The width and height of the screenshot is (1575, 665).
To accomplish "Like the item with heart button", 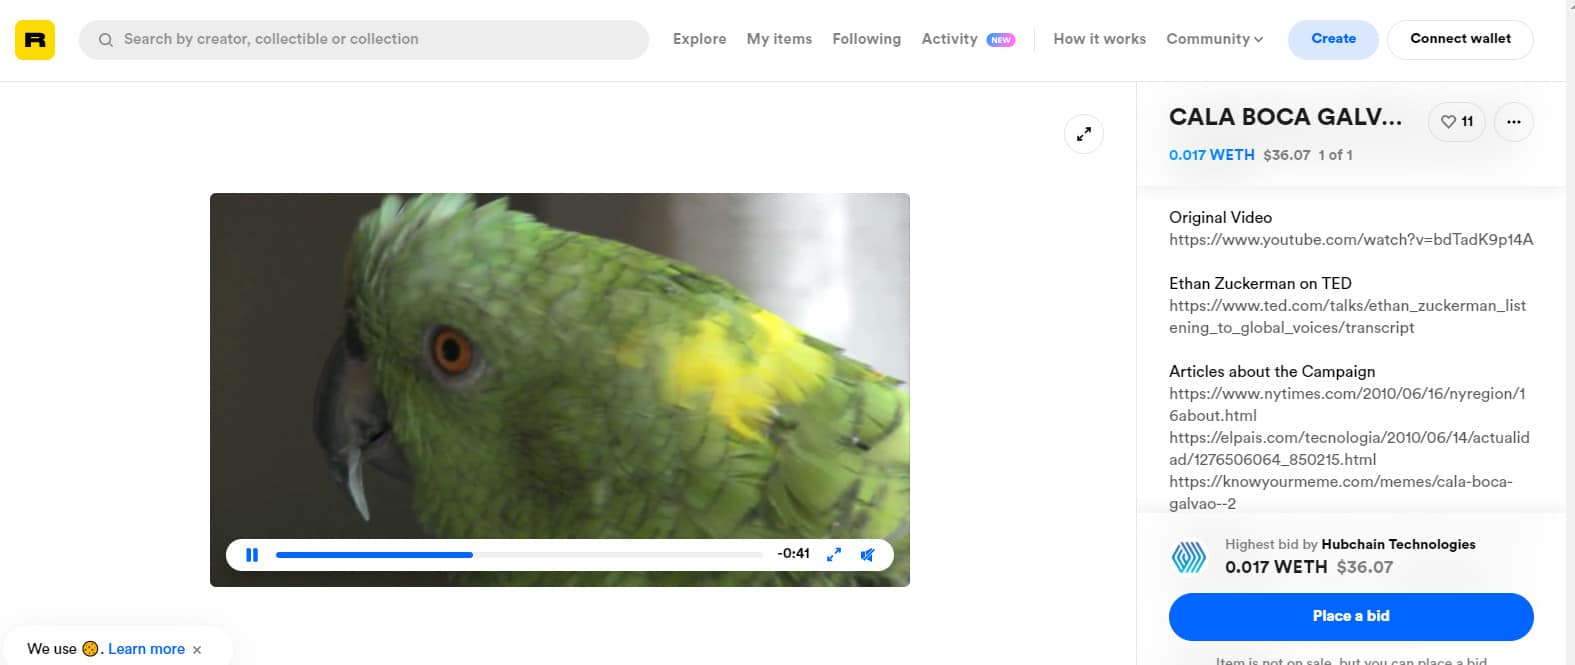I will [1456, 122].
